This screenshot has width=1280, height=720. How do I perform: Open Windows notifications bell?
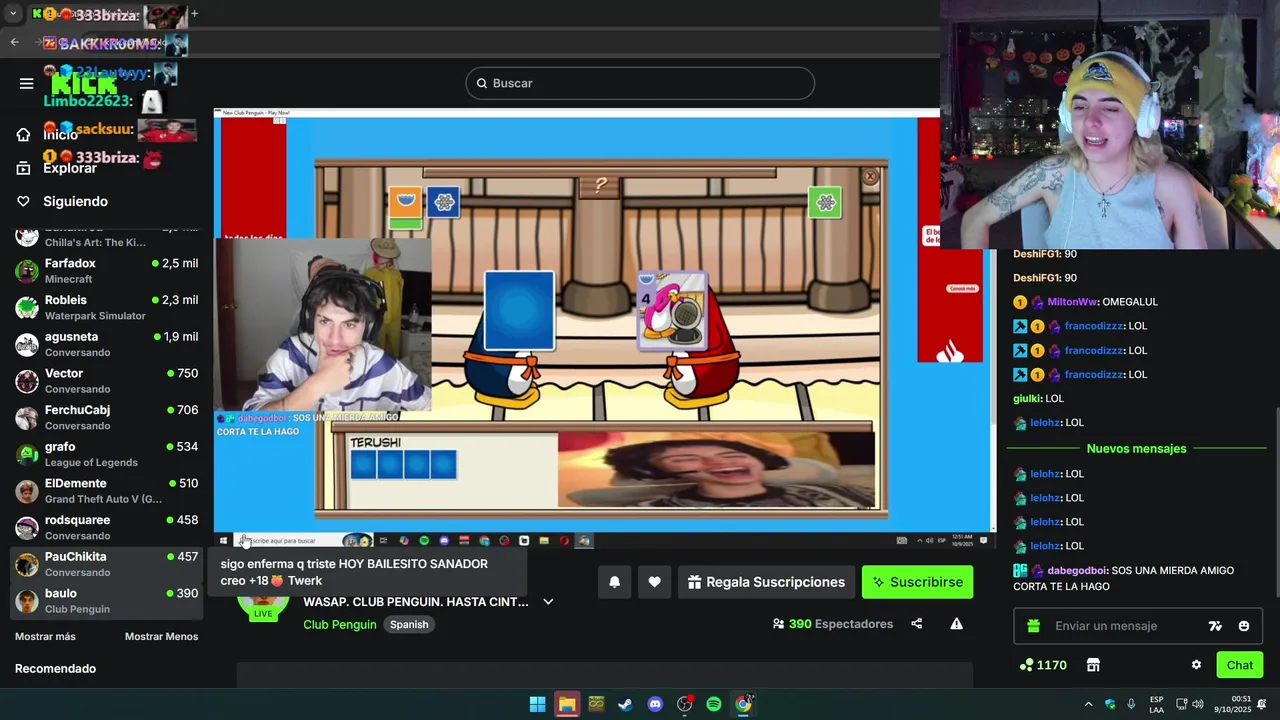pyautogui.click(x=1262, y=704)
